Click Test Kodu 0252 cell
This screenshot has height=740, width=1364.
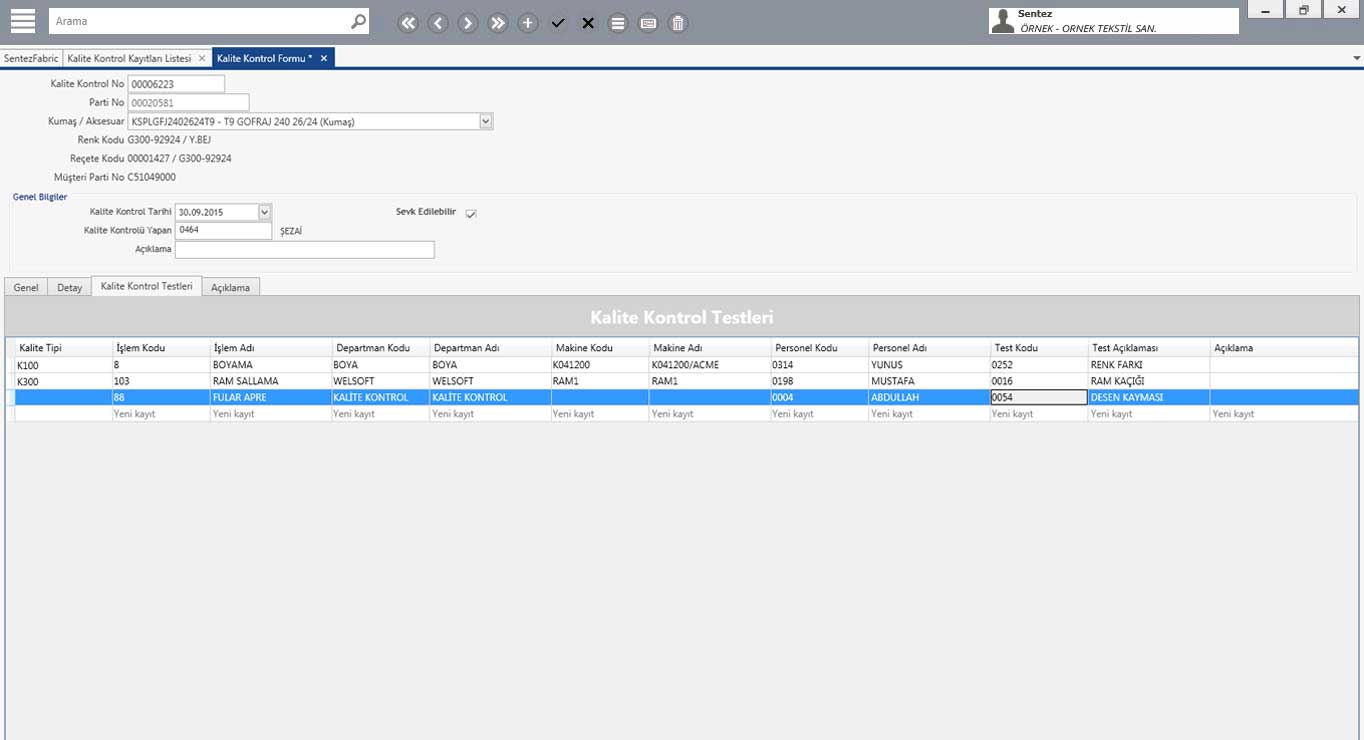(1039, 365)
